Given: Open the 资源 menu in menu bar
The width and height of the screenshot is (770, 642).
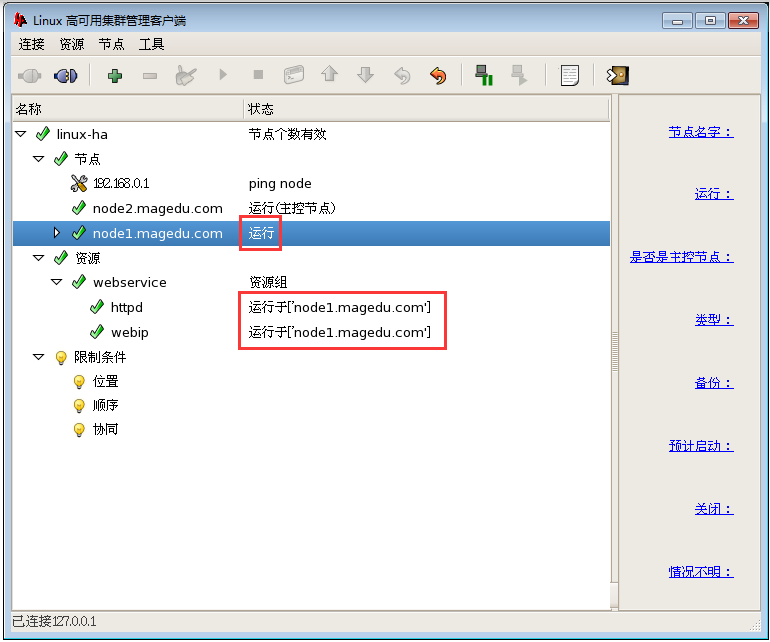Looking at the screenshot, I should (72, 44).
